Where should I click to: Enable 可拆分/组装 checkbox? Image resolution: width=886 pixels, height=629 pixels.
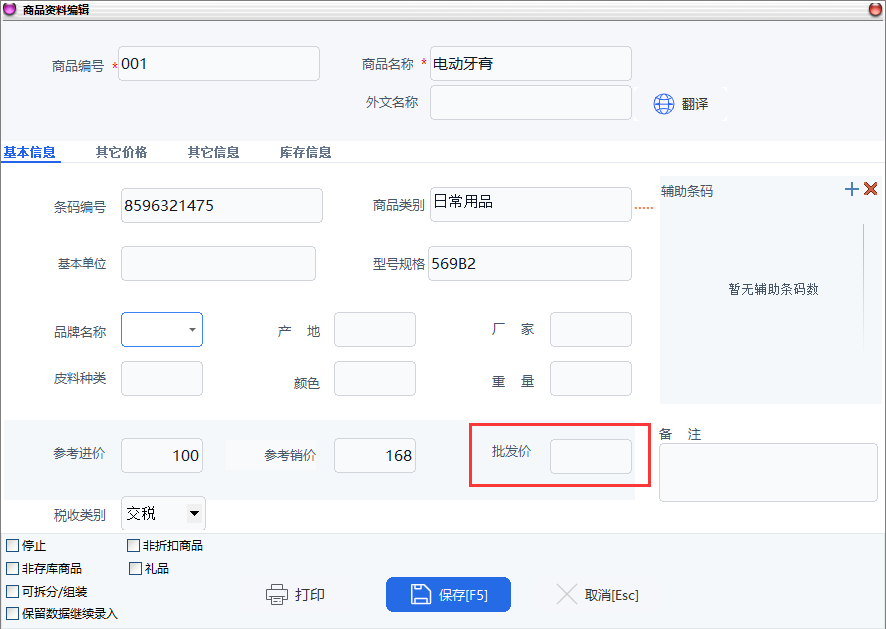point(12,591)
